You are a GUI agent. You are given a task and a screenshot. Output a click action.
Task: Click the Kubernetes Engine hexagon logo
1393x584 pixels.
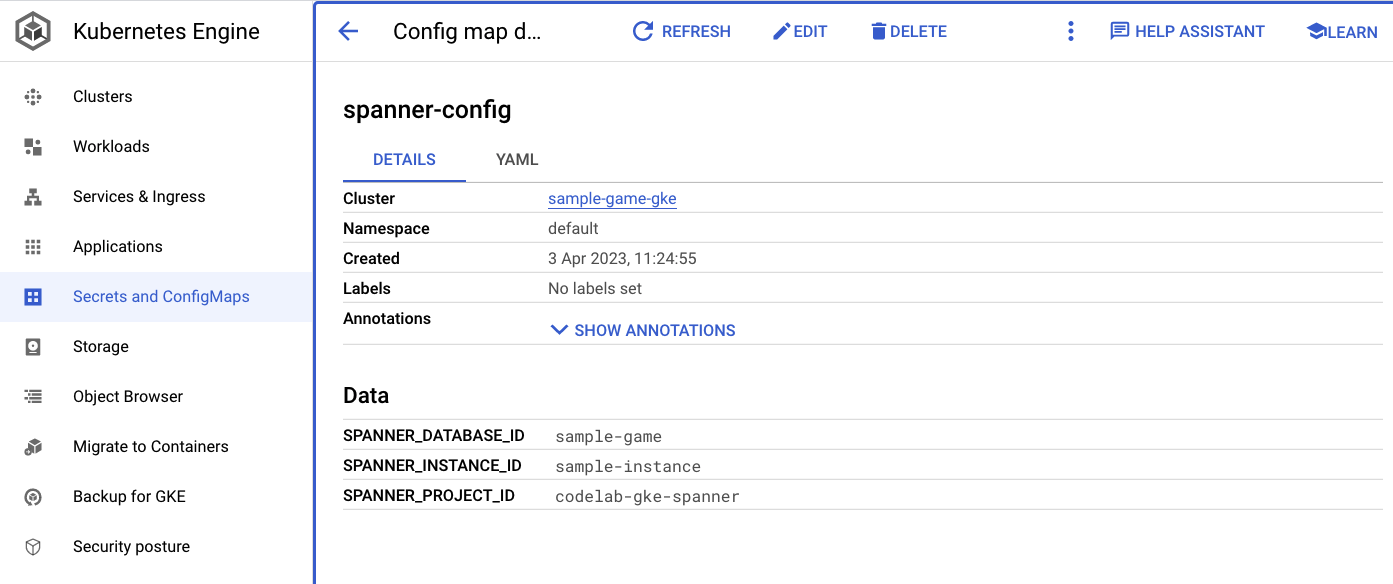click(x=33, y=31)
